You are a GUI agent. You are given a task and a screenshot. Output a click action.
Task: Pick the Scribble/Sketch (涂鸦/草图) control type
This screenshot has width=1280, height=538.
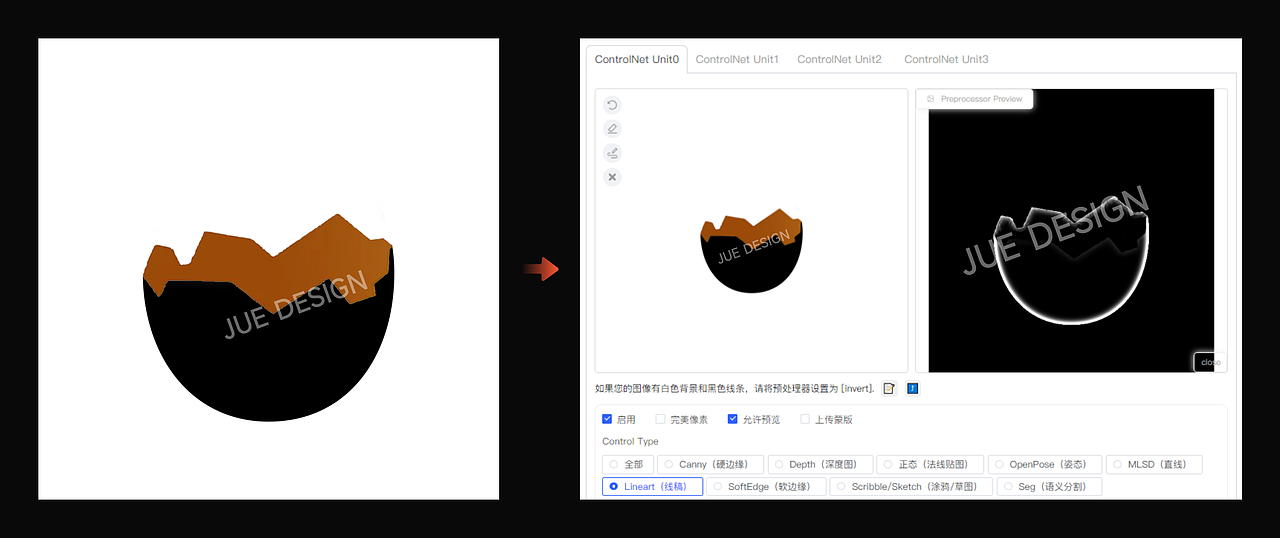click(911, 487)
